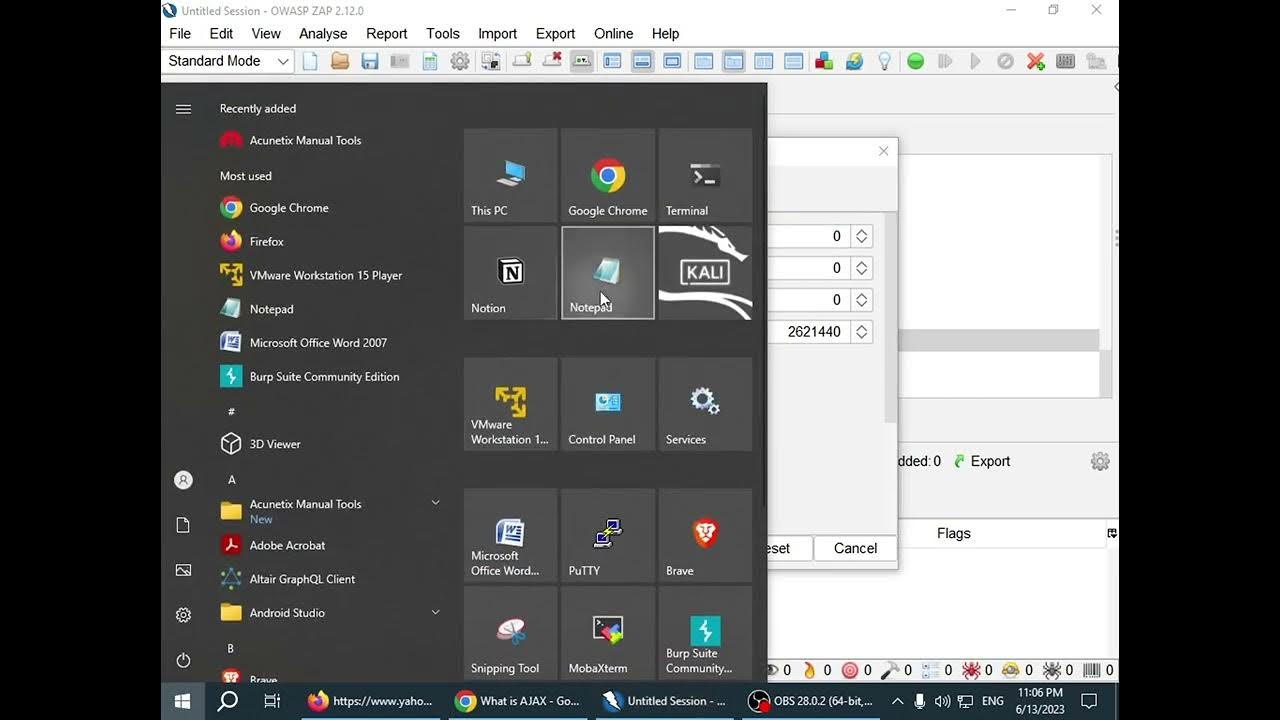Open the Control Panel tile
This screenshot has height=720, width=1280.
tap(608, 404)
